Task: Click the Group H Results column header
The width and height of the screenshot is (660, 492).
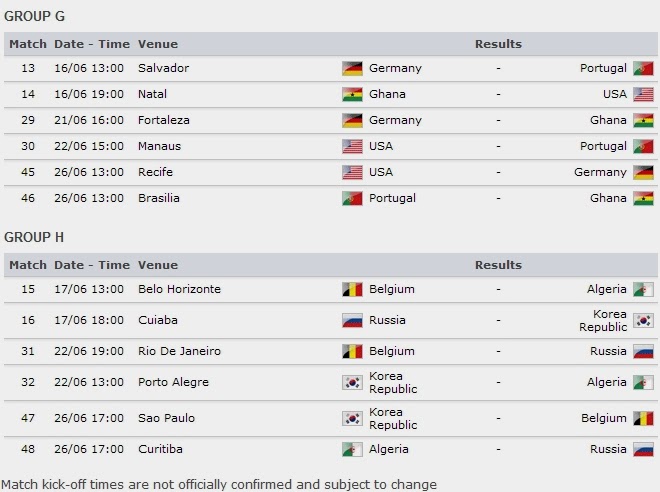Action: click(x=498, y=265)
